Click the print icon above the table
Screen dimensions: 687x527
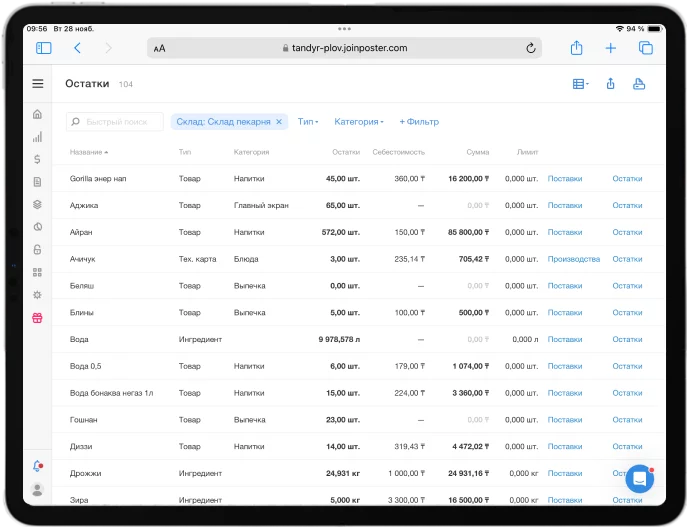point(639,84)
